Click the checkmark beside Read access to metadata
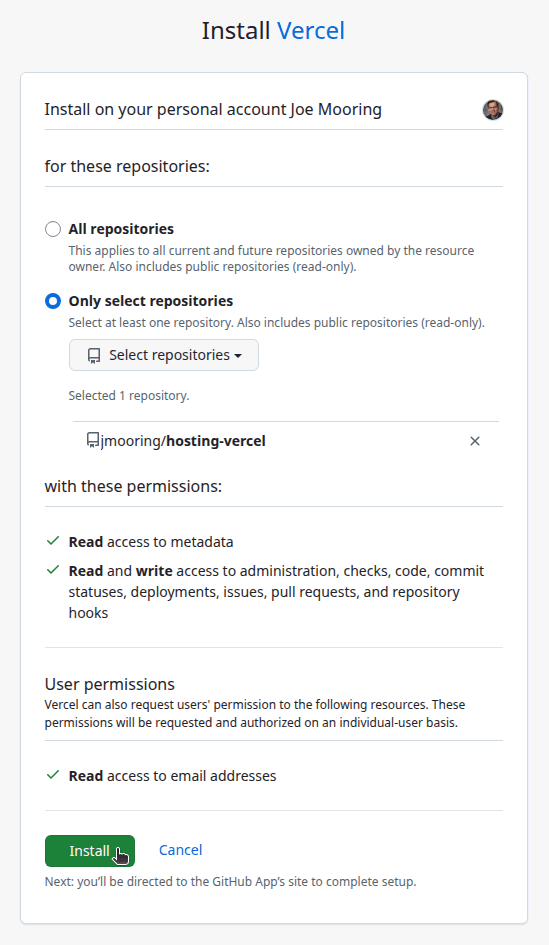This screenshot has height=945, width=549. 53,541
